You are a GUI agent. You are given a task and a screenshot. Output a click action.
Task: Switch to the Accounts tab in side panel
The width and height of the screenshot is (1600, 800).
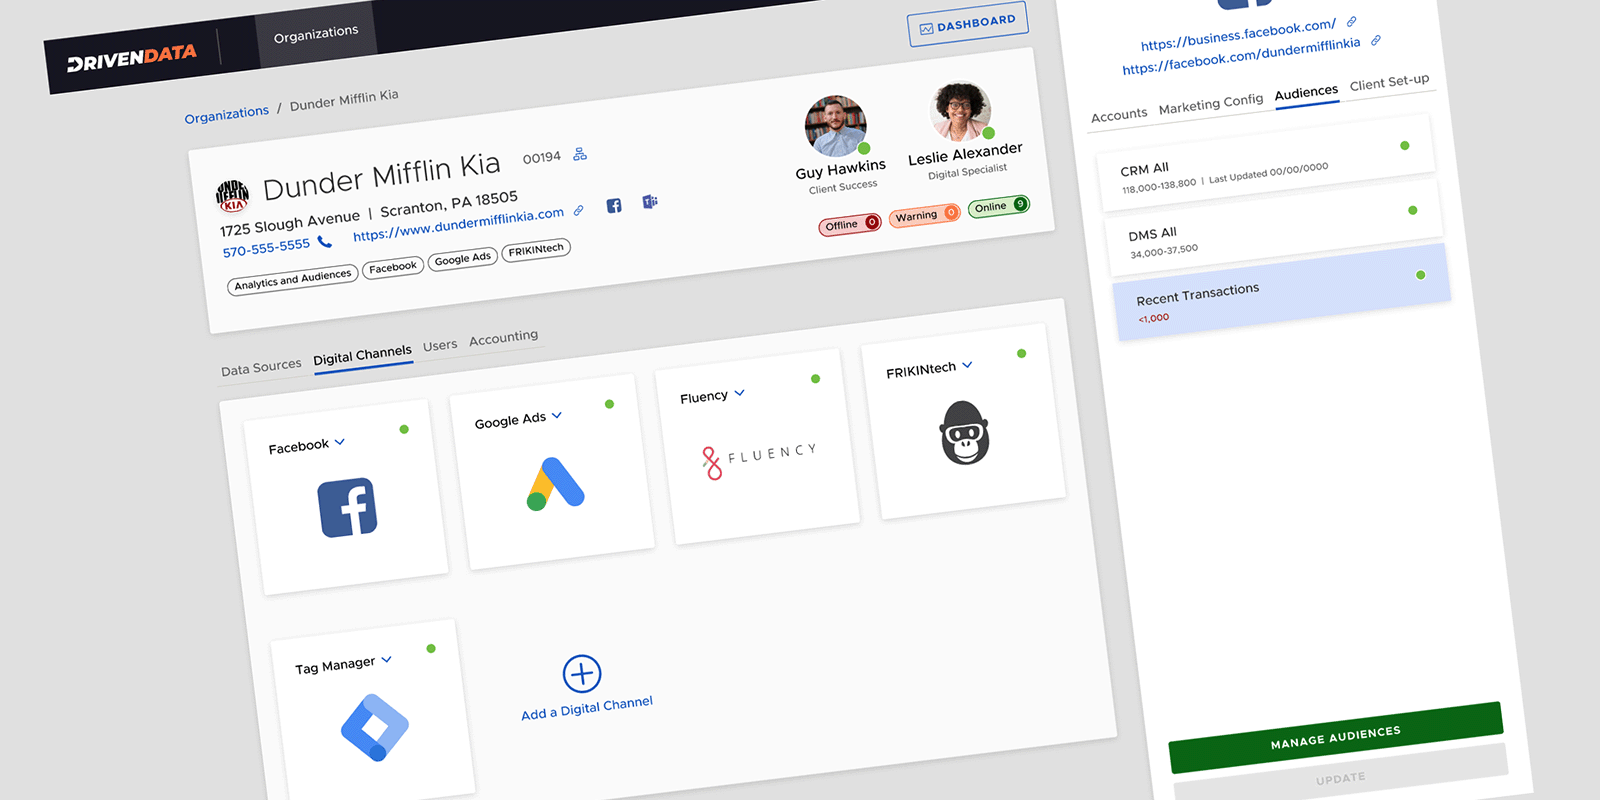pyautogui.click(x=1119, y=115)
